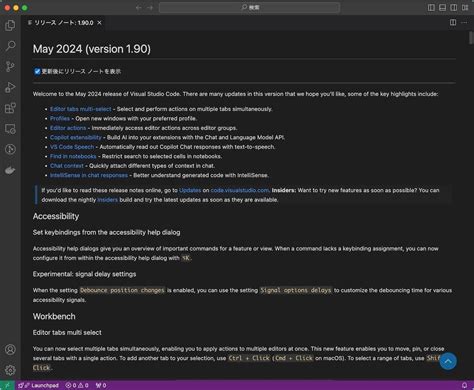Open the Manage gear icon
The image size is (474, 390).
(10, 370)
